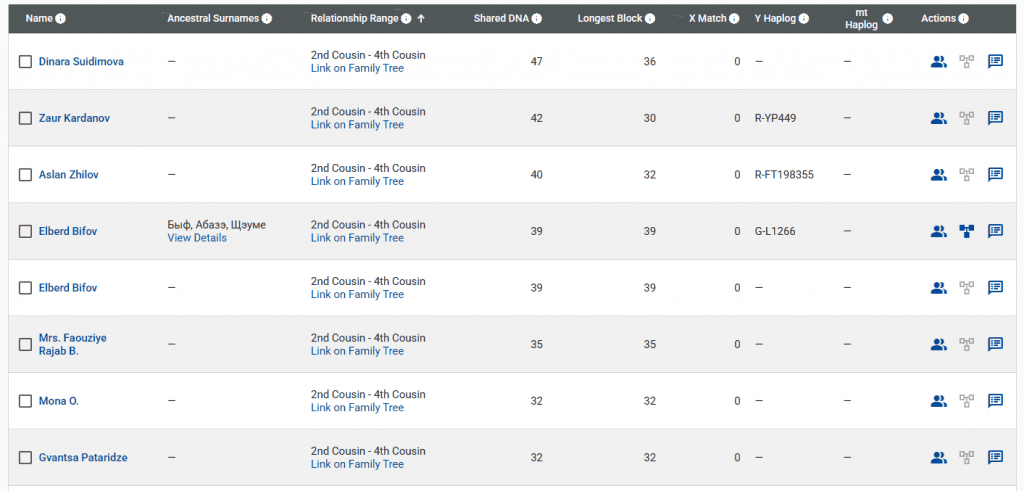Expand View Details for Elberd Bifov surnames
The width and height of the screenshot is (1024, 491).
pos(197,238)
